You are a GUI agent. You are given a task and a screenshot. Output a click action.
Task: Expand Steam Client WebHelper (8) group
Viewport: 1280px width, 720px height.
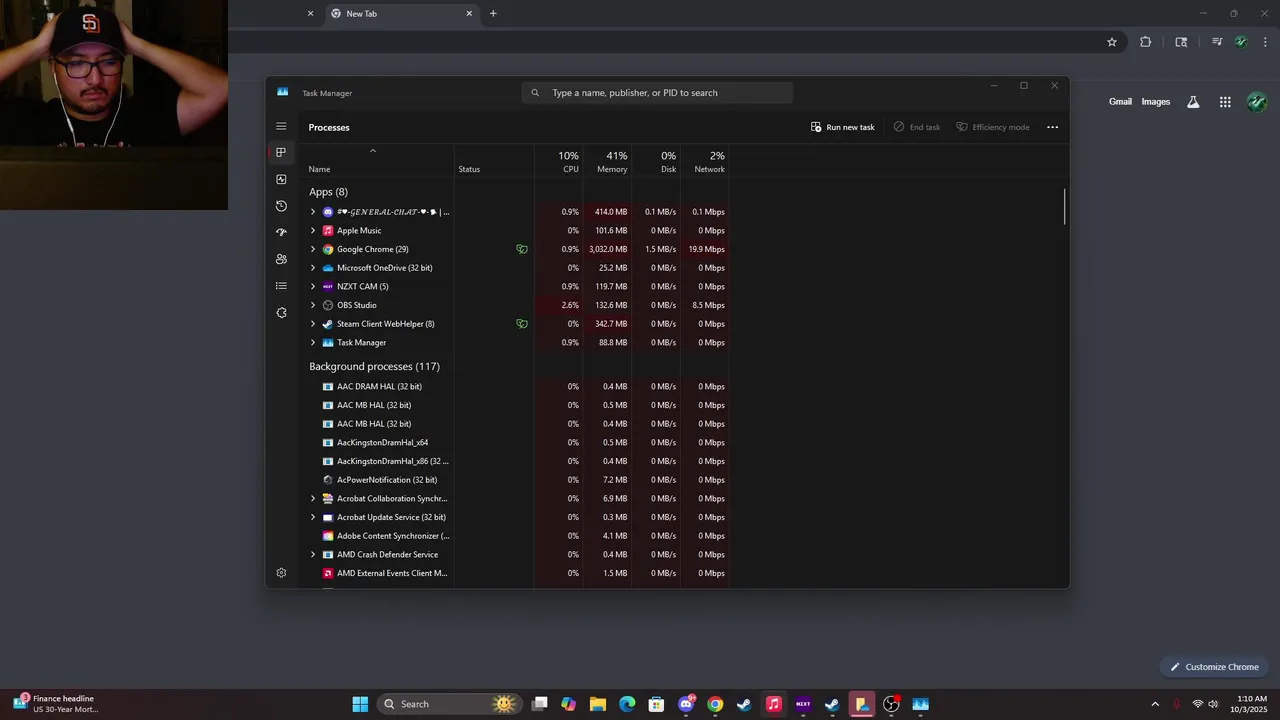pos(313,324)
